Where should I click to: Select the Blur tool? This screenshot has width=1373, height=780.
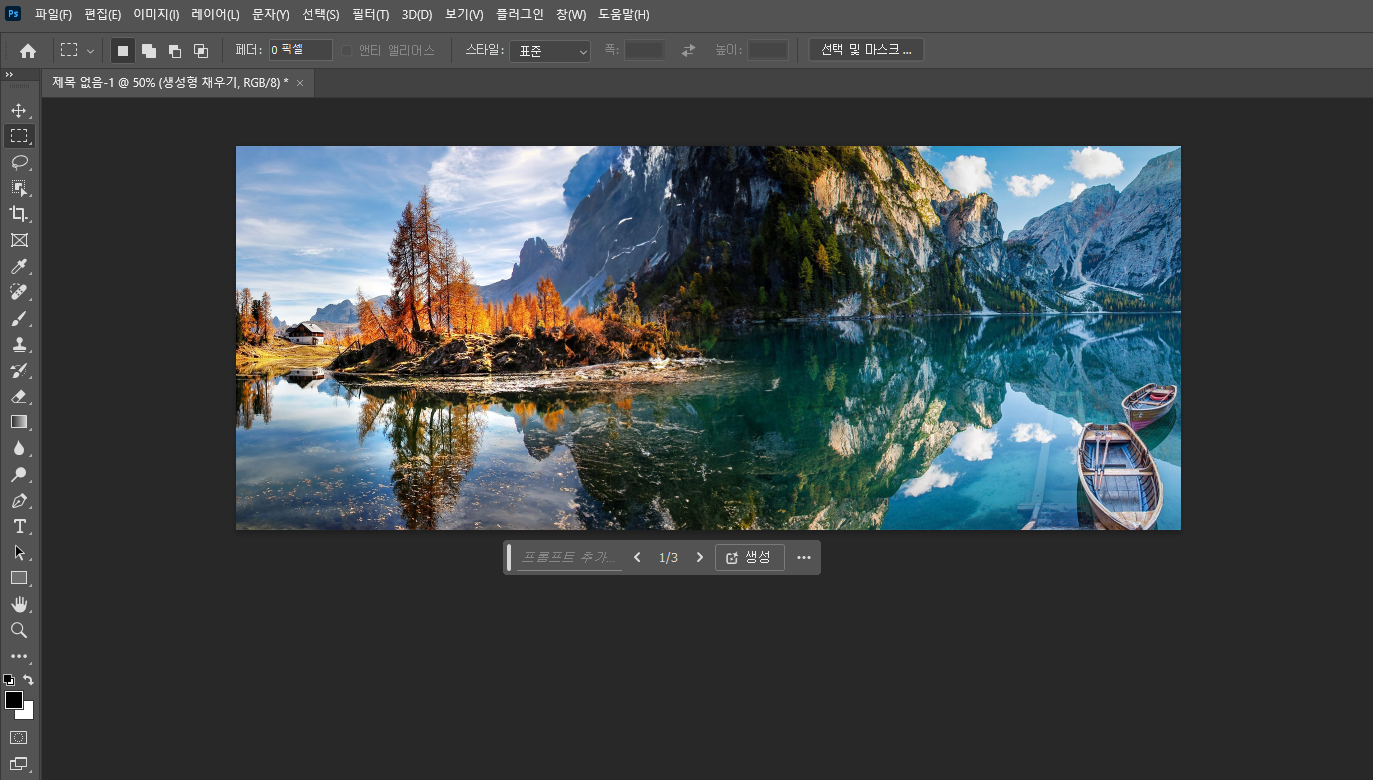coord(19,448)
